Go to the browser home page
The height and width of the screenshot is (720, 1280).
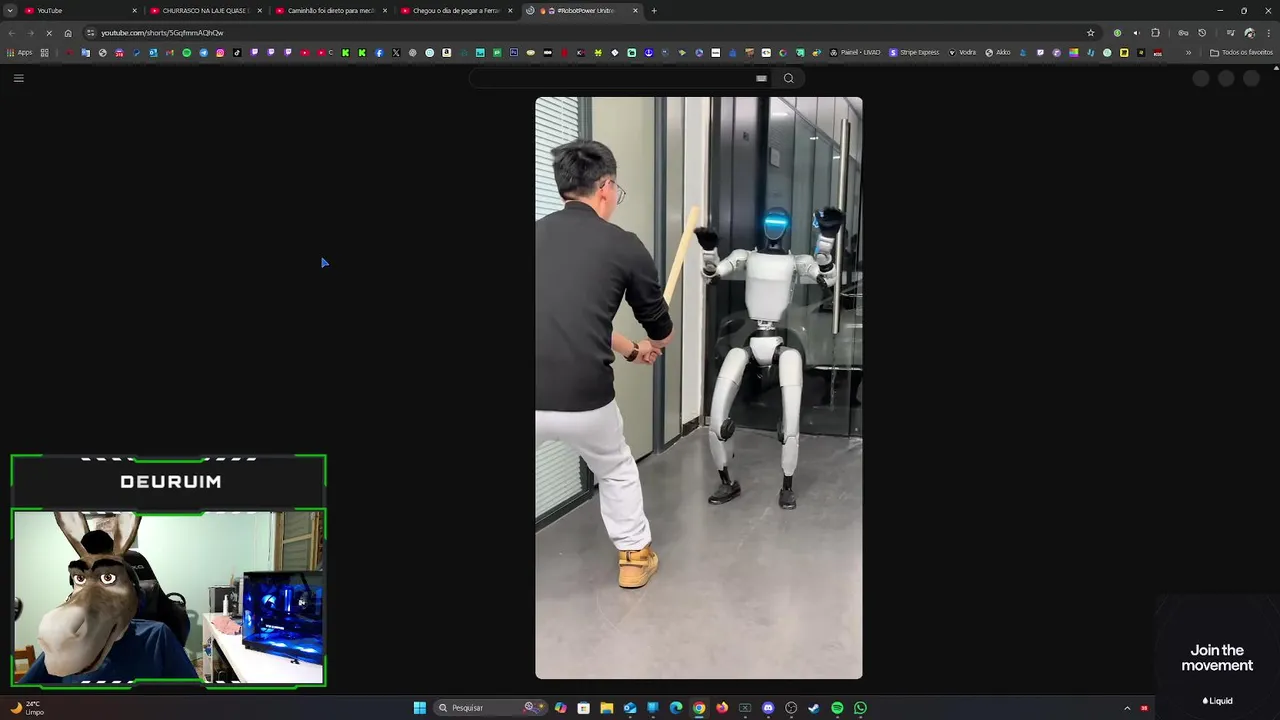click(68, 32)
